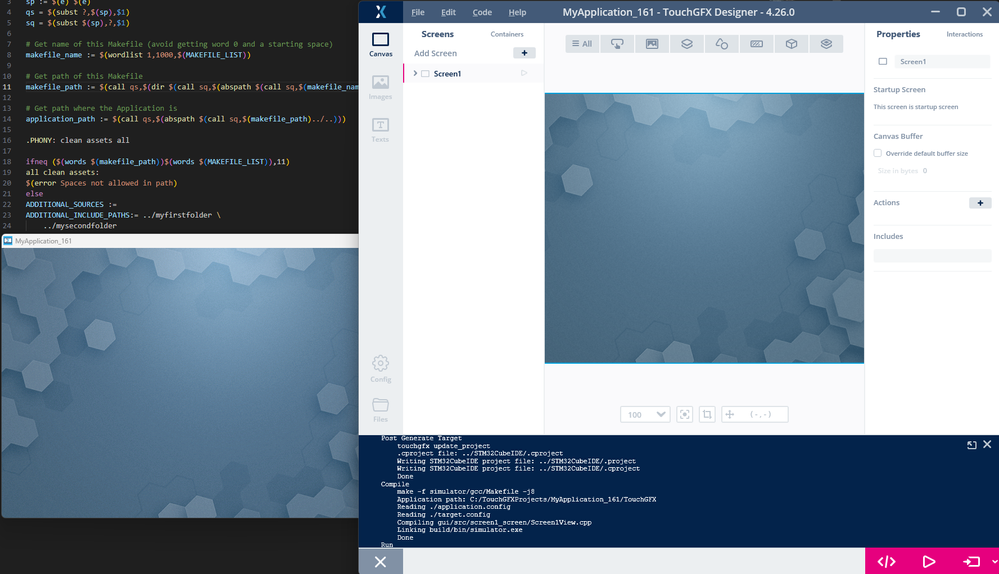999x574 pixels.
Task: Open the zoom level dropdown
Action: (645, 414)
